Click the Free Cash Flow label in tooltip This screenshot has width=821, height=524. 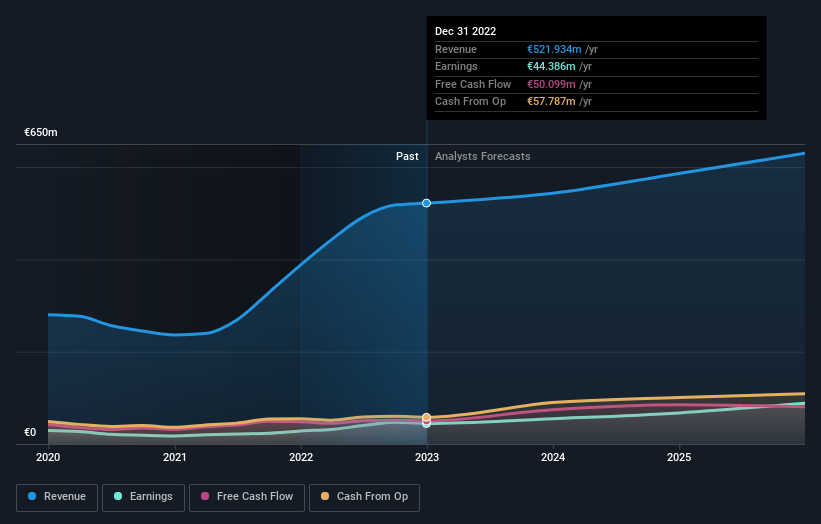click(x=473, y=84)
